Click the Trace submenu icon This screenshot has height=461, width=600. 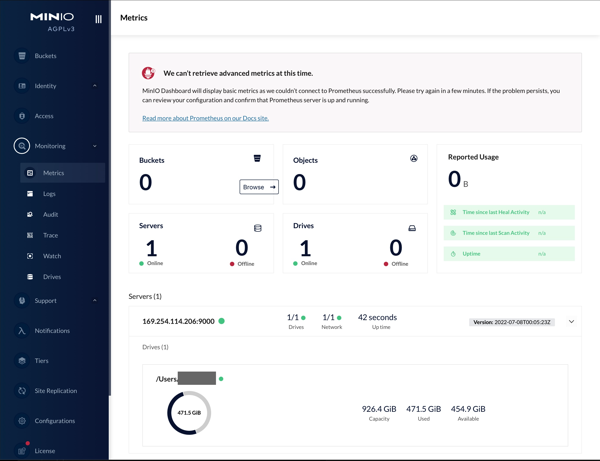pos(30,235)
